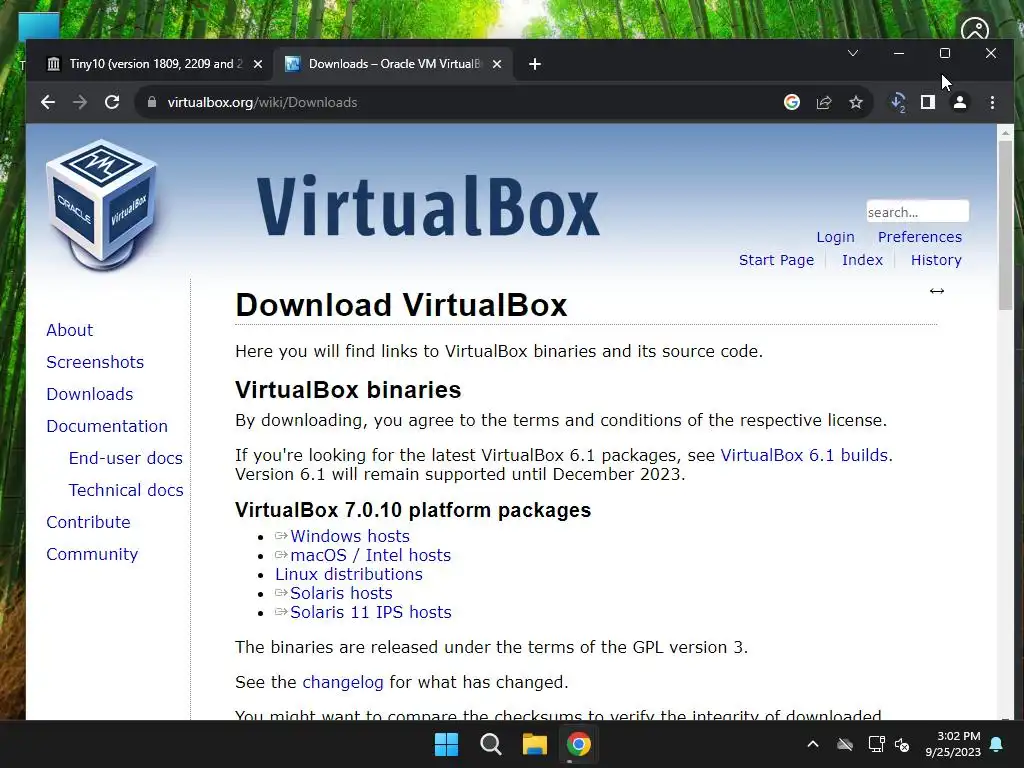Reload the VirtualBox downloads page
The image size is (1024, 768).
(112, 102)
